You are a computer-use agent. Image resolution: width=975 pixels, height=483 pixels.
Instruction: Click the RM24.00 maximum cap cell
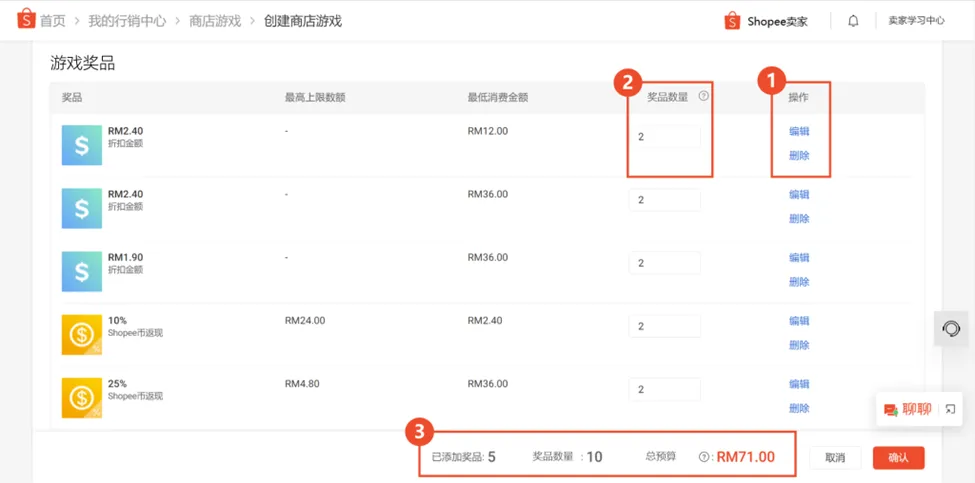point(305,321)
